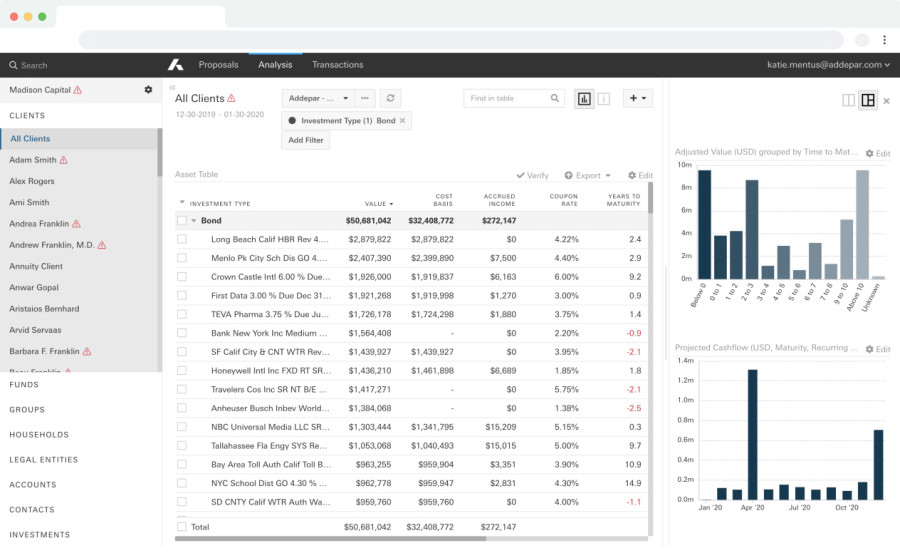Remove the Investment Type Bond filter

(x=403, y=121)
